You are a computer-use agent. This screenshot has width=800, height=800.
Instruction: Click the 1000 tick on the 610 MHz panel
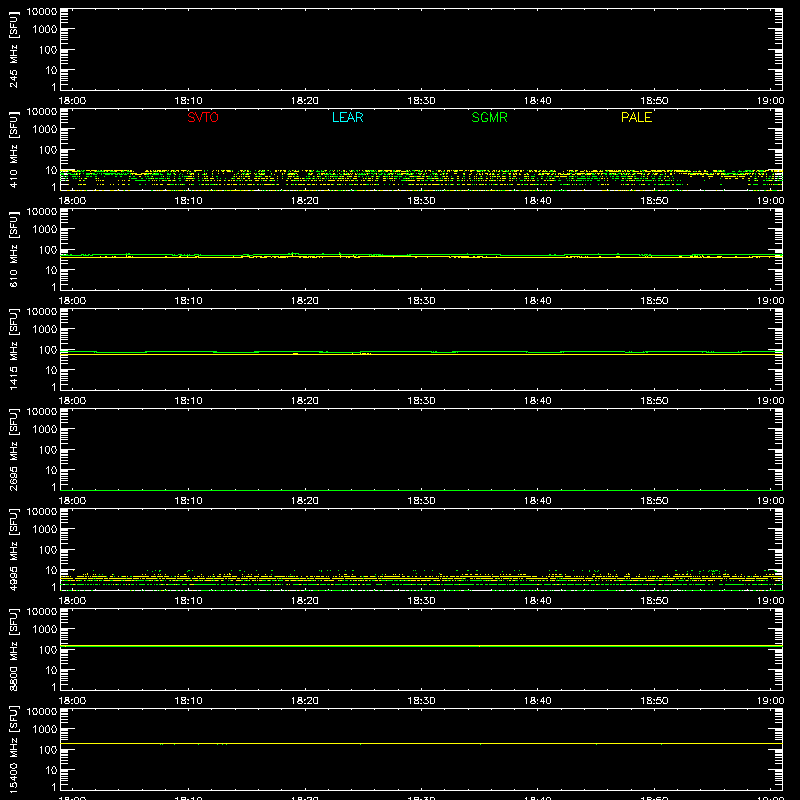[x=45, y=230]
